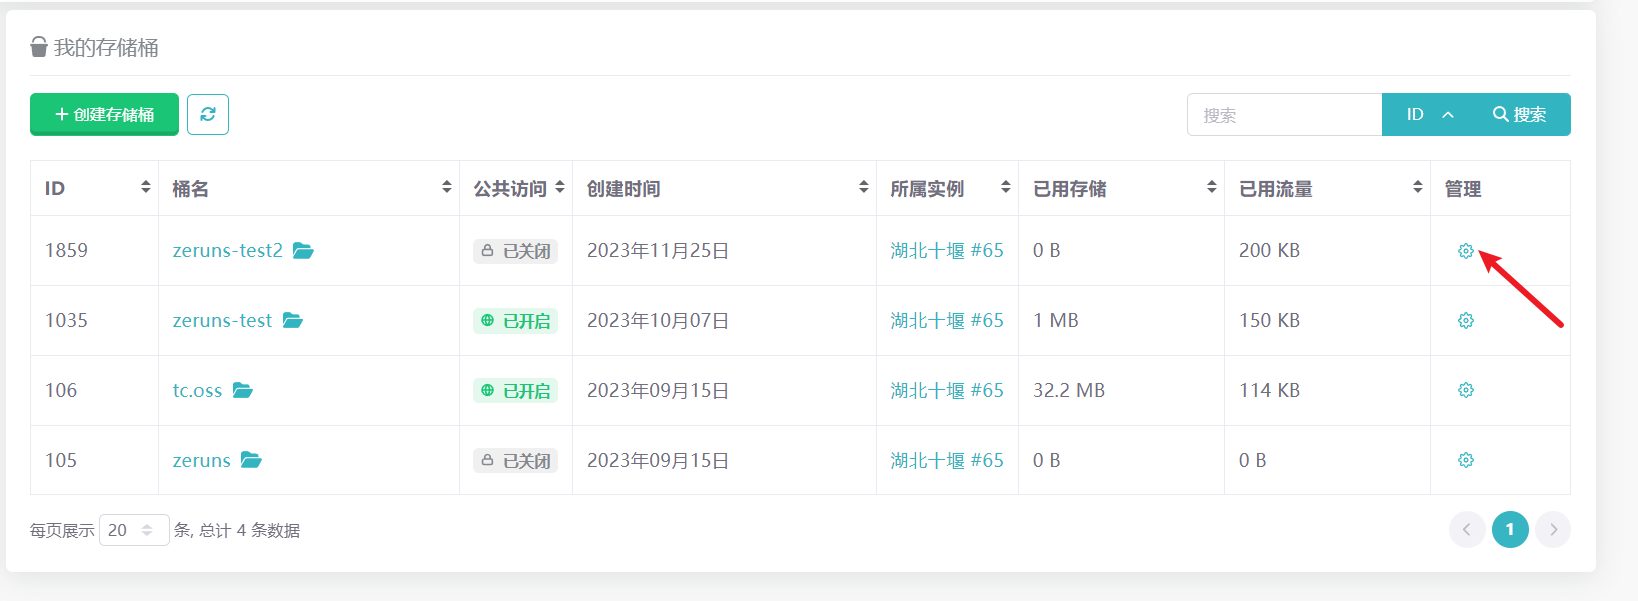Click 已开启 public access badge for tc.oss
Screen dimensions: 1638x601
coord(515,391)
